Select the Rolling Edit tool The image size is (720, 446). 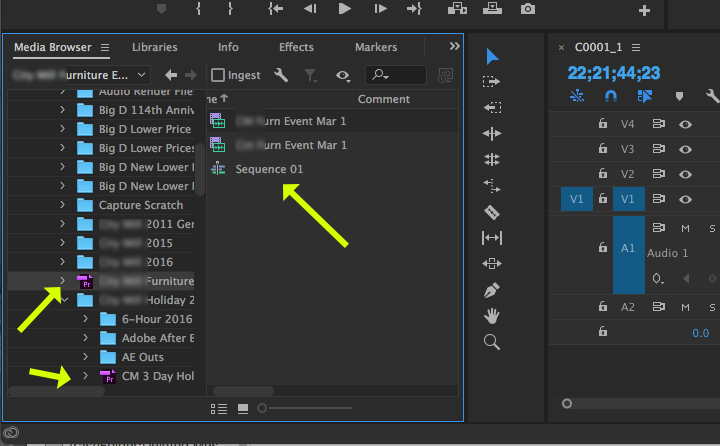pyautogui.click(x=492, y=159)
